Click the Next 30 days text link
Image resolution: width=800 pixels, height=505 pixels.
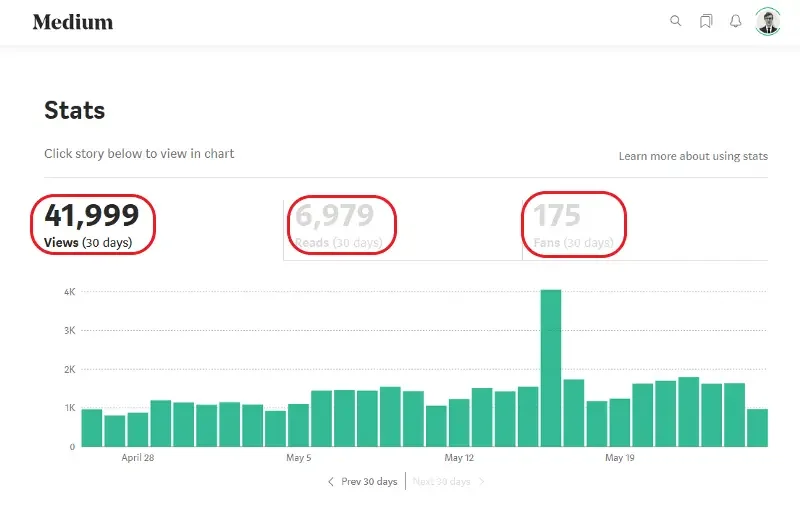pyautogui.click(x=441, y=482)
